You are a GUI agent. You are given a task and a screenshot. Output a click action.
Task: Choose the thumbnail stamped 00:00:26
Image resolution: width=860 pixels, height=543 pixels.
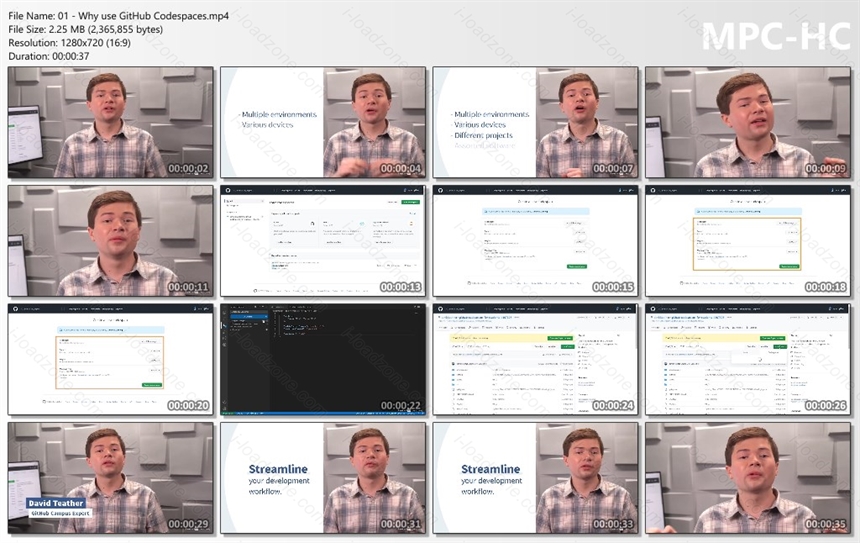point(748,359)
